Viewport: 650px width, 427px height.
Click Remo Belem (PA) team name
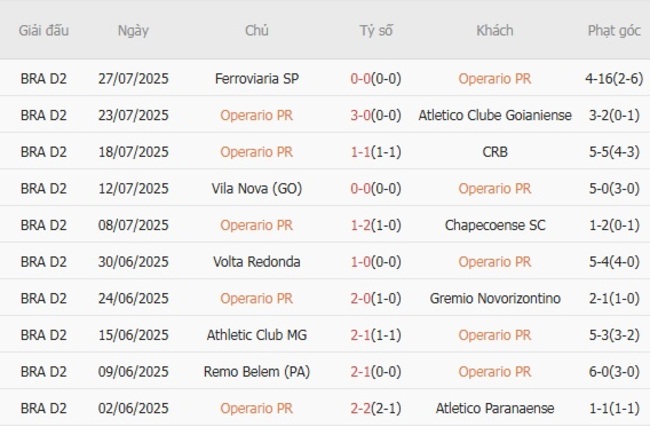[256, 372]
